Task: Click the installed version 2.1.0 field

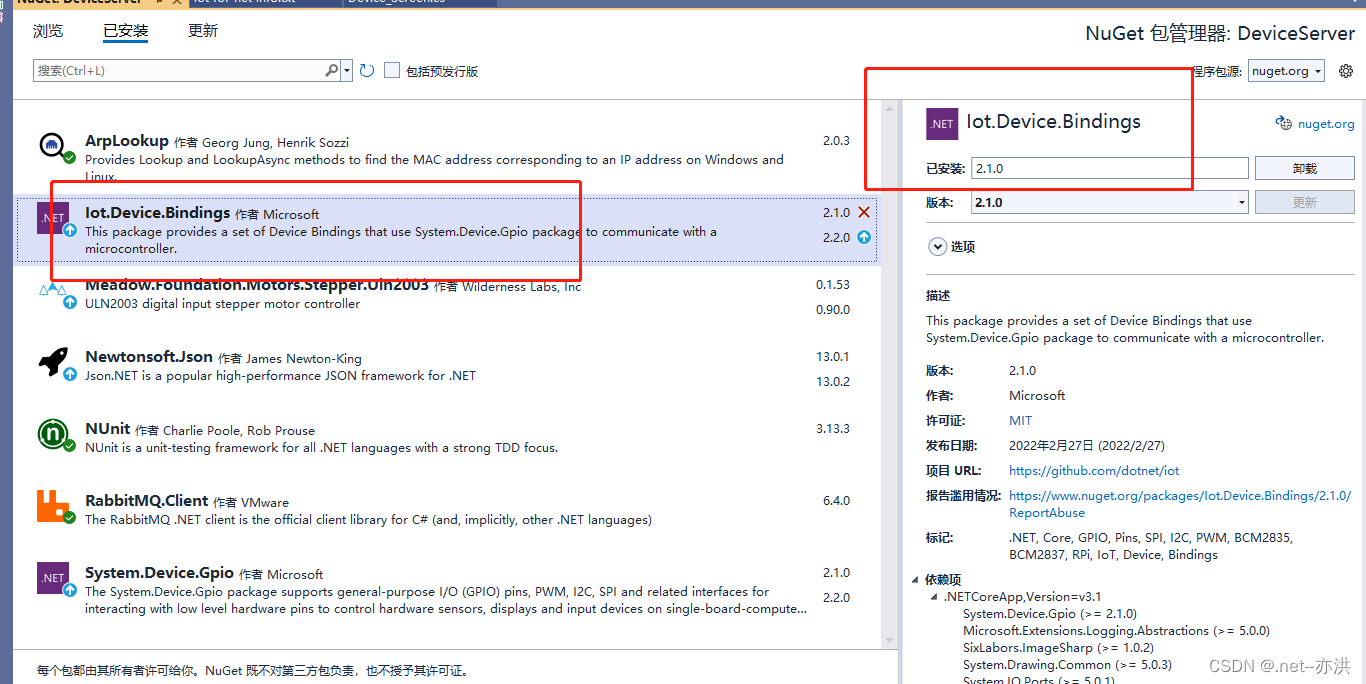Action: pos(1110,168)
